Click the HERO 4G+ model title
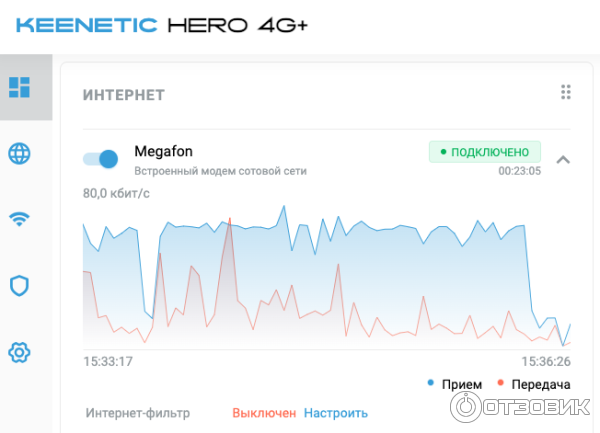Image resolution: width=600 pixels, height=433 pixels. (x=238, y=25)
